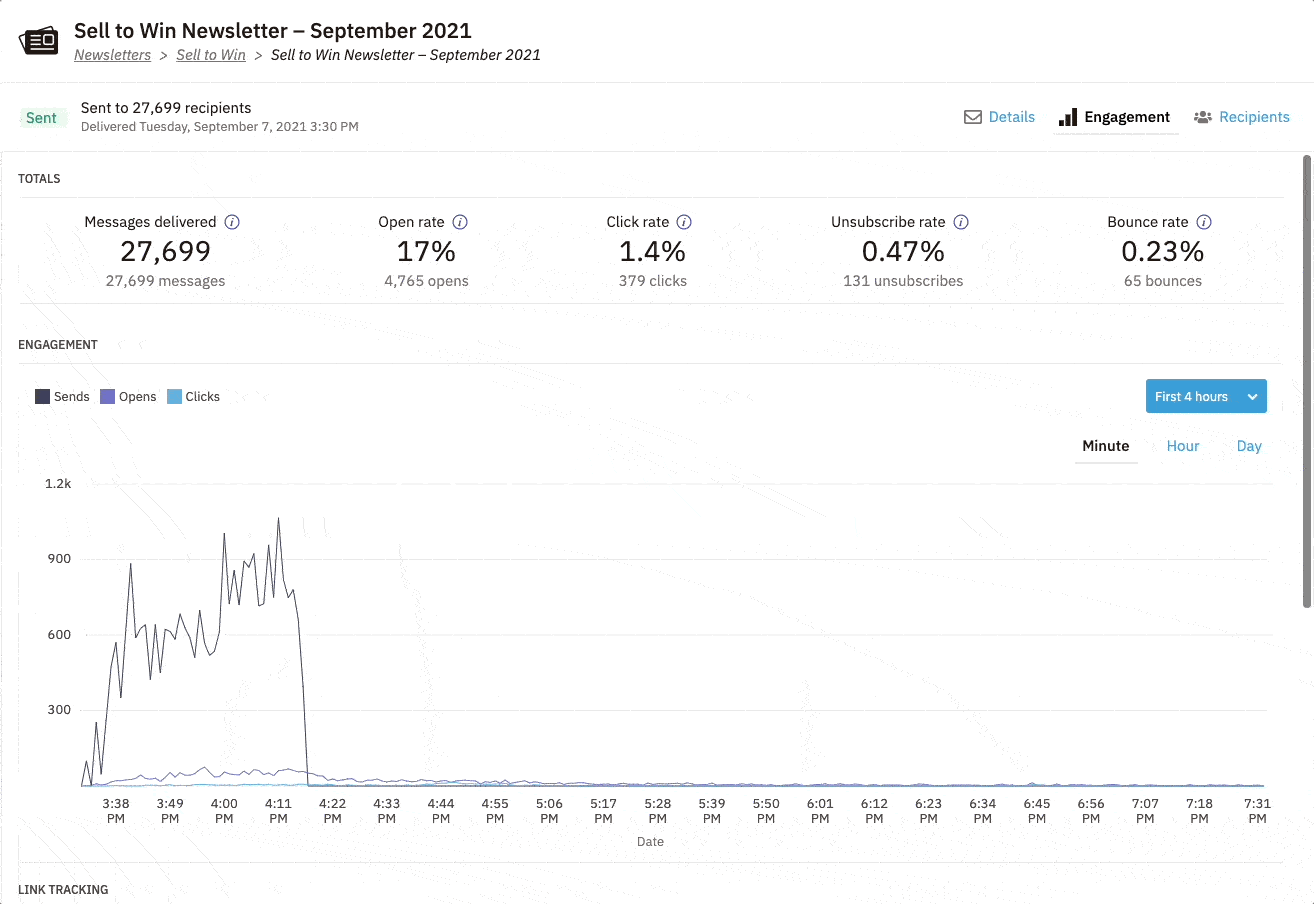
Task: Open the Messages delivered info tooltip icon
Action: click(232, 222)
